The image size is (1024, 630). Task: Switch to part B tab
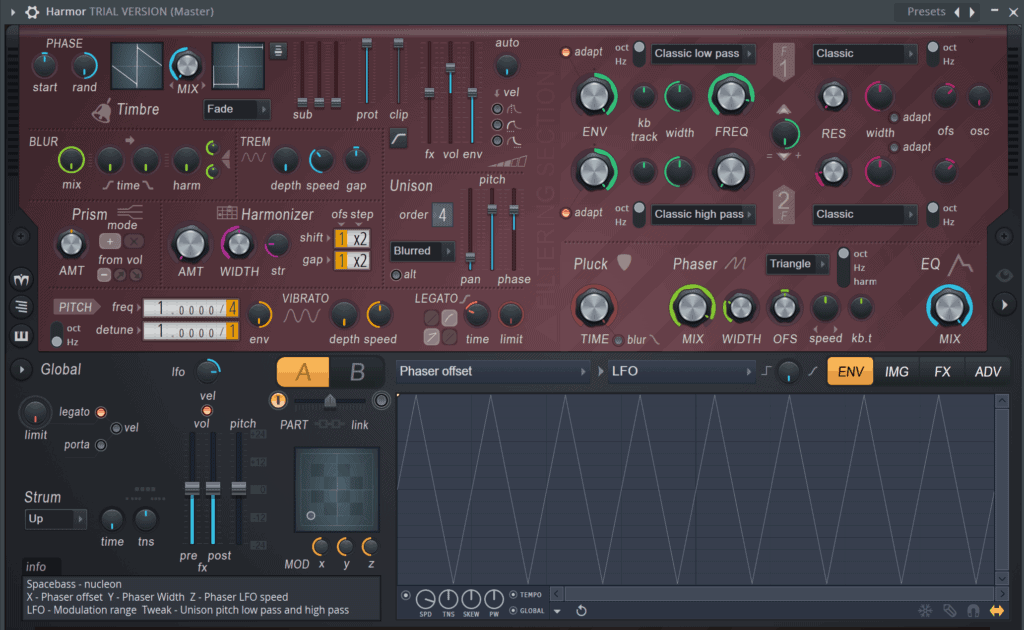tap(357, 372)
